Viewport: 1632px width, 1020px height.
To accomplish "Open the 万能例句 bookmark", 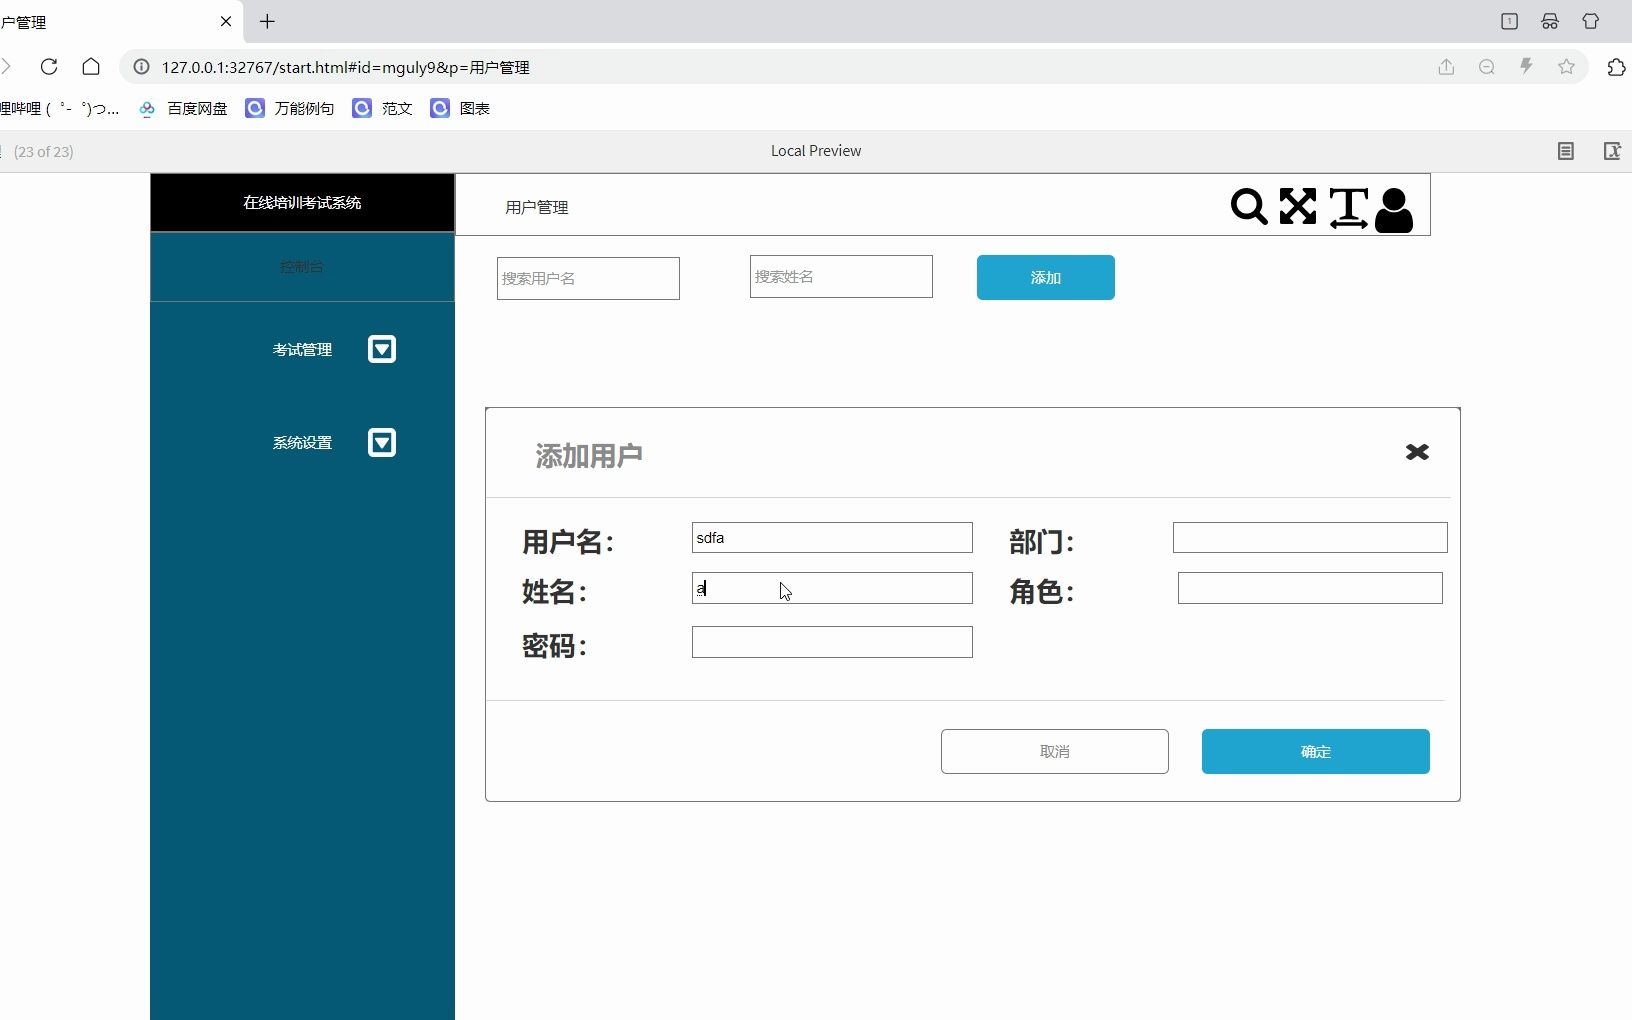I will point(290,108).
